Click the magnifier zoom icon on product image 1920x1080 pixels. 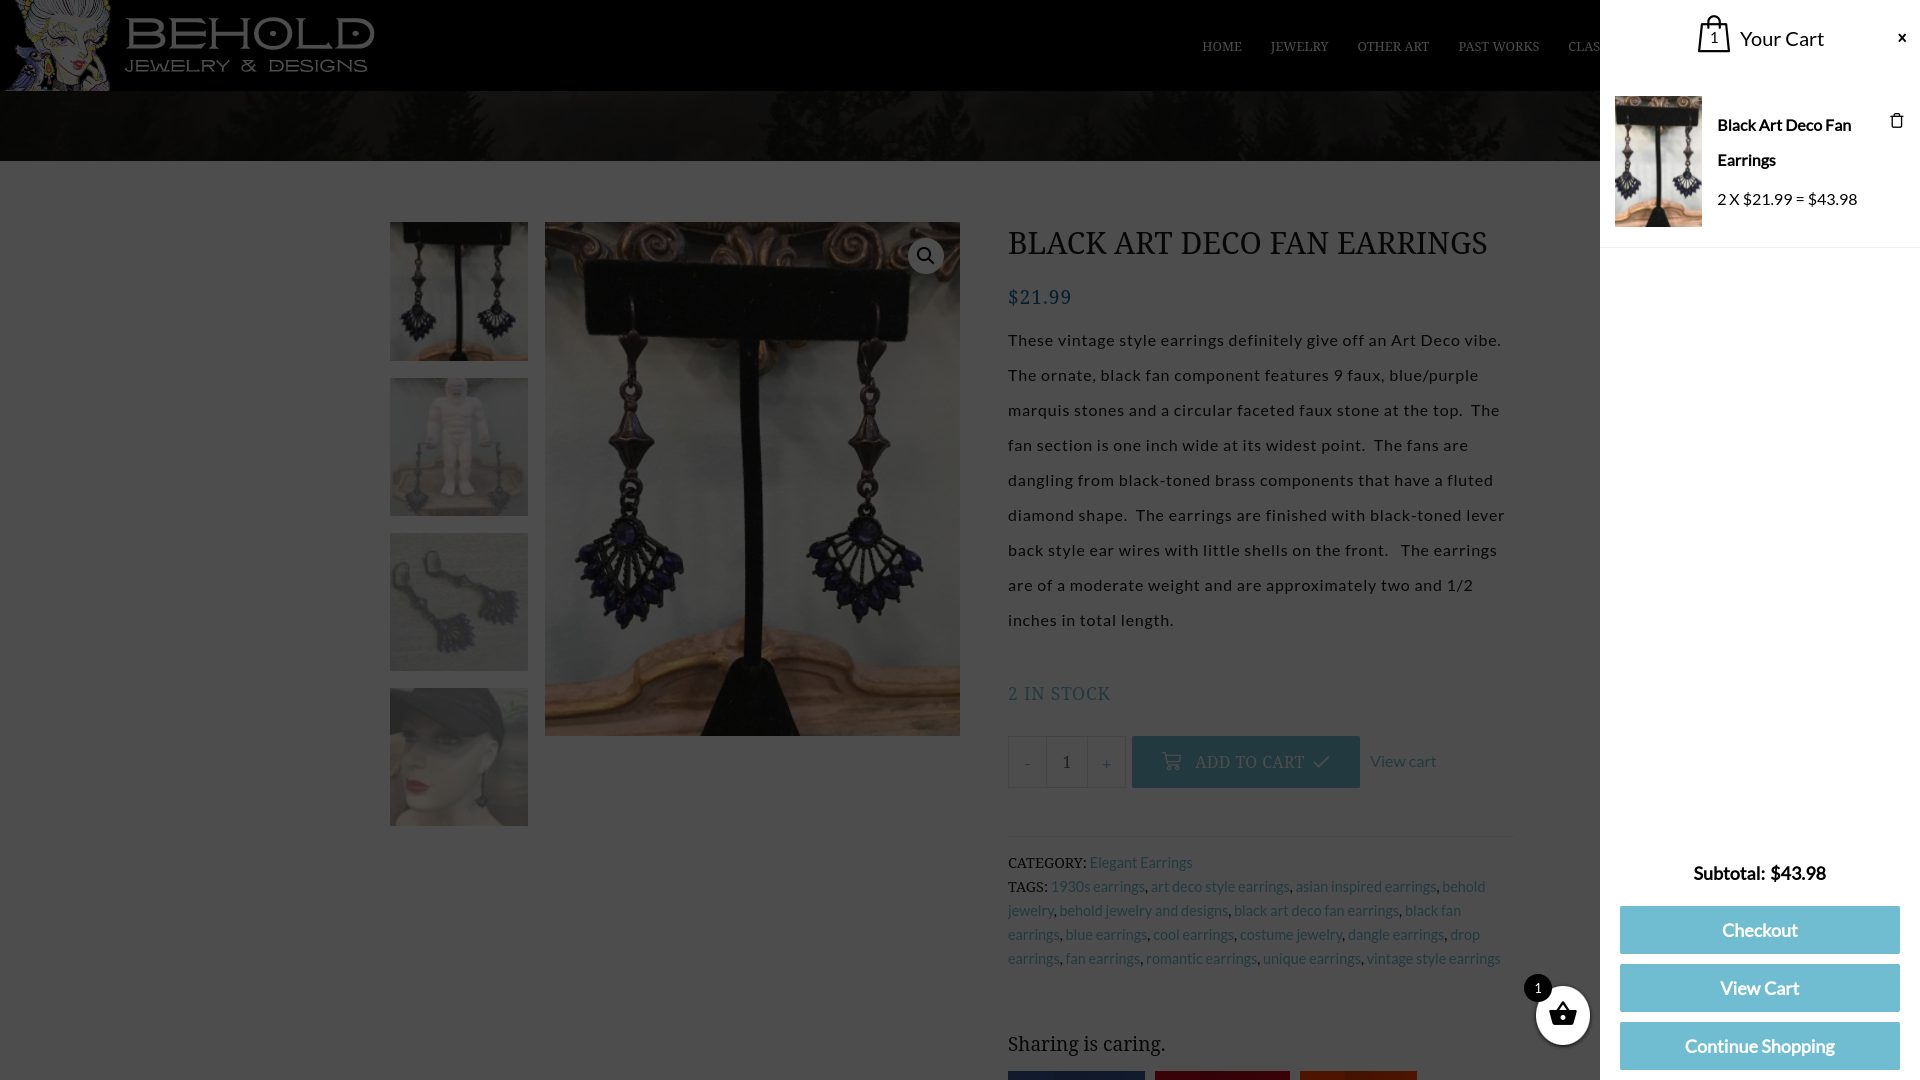[925, 256]
